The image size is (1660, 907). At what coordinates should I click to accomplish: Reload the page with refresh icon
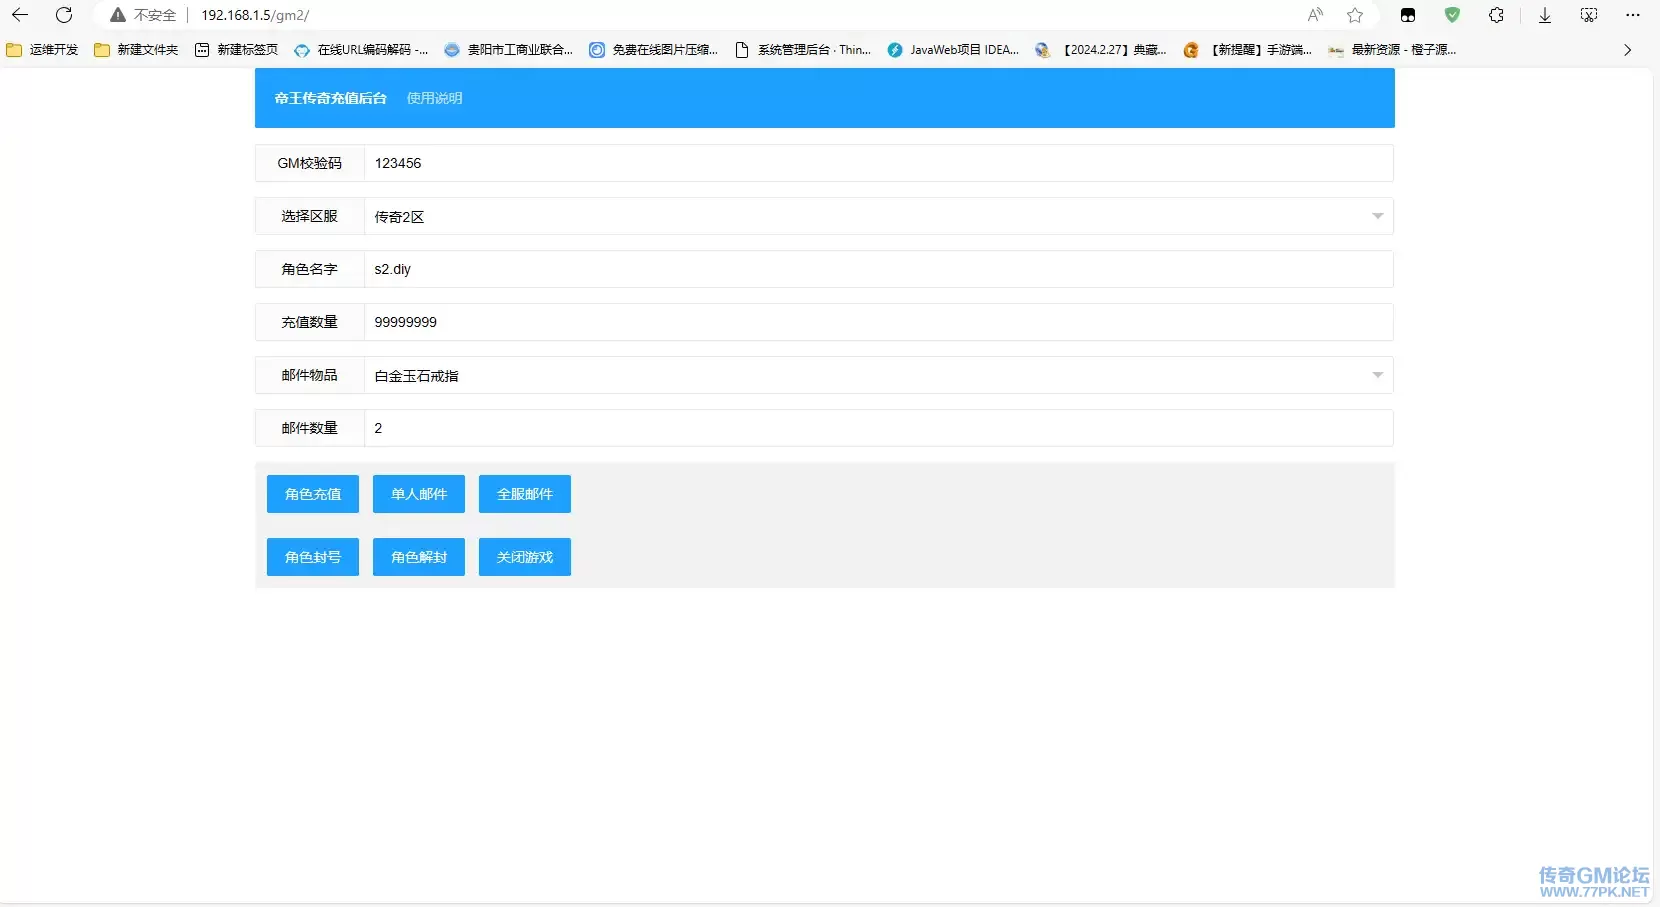pyautogui.click(x=64, y=15)
